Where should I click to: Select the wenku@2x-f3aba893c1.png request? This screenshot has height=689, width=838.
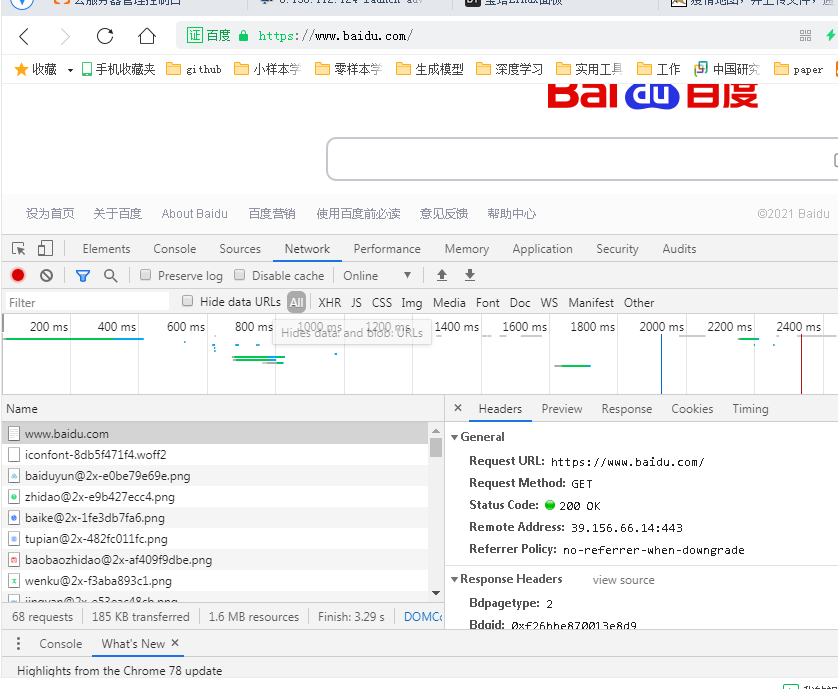point(215,581)
